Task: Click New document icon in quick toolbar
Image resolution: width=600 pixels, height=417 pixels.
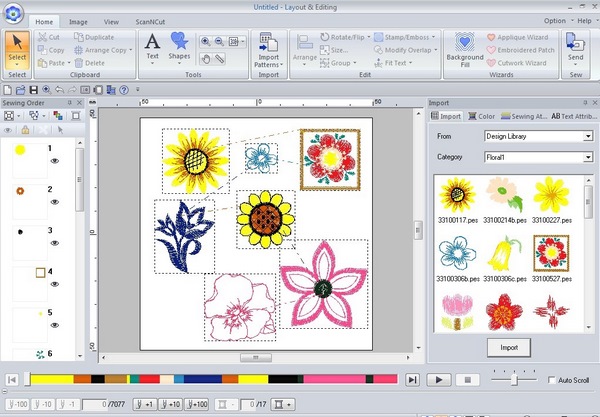Action: coord(7,90)
